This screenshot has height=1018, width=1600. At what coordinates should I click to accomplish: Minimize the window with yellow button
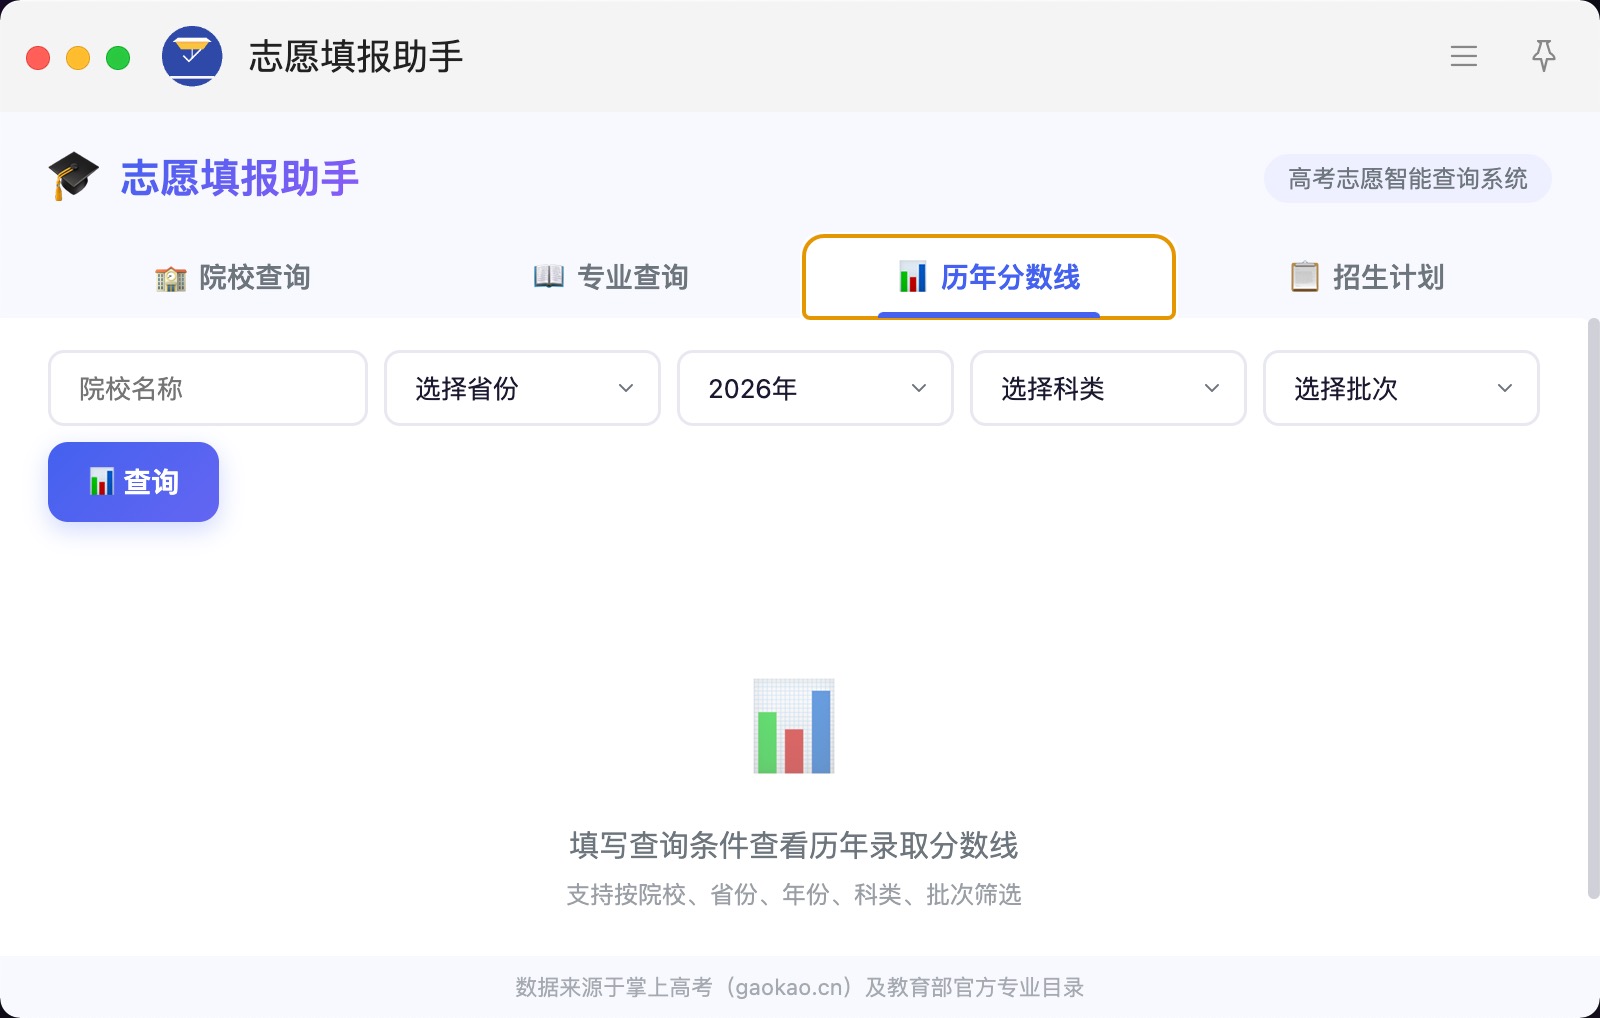[78, 58]
